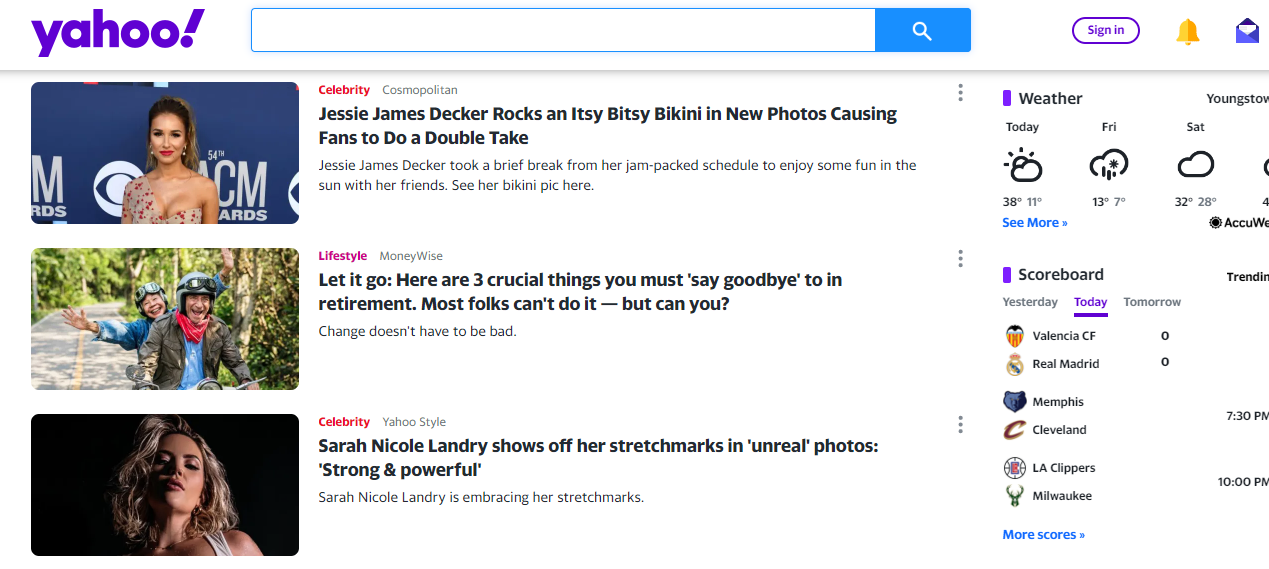Click the Yahoo logo
The width and height of the screenshot is (1269, 569).
coord(118,32)
